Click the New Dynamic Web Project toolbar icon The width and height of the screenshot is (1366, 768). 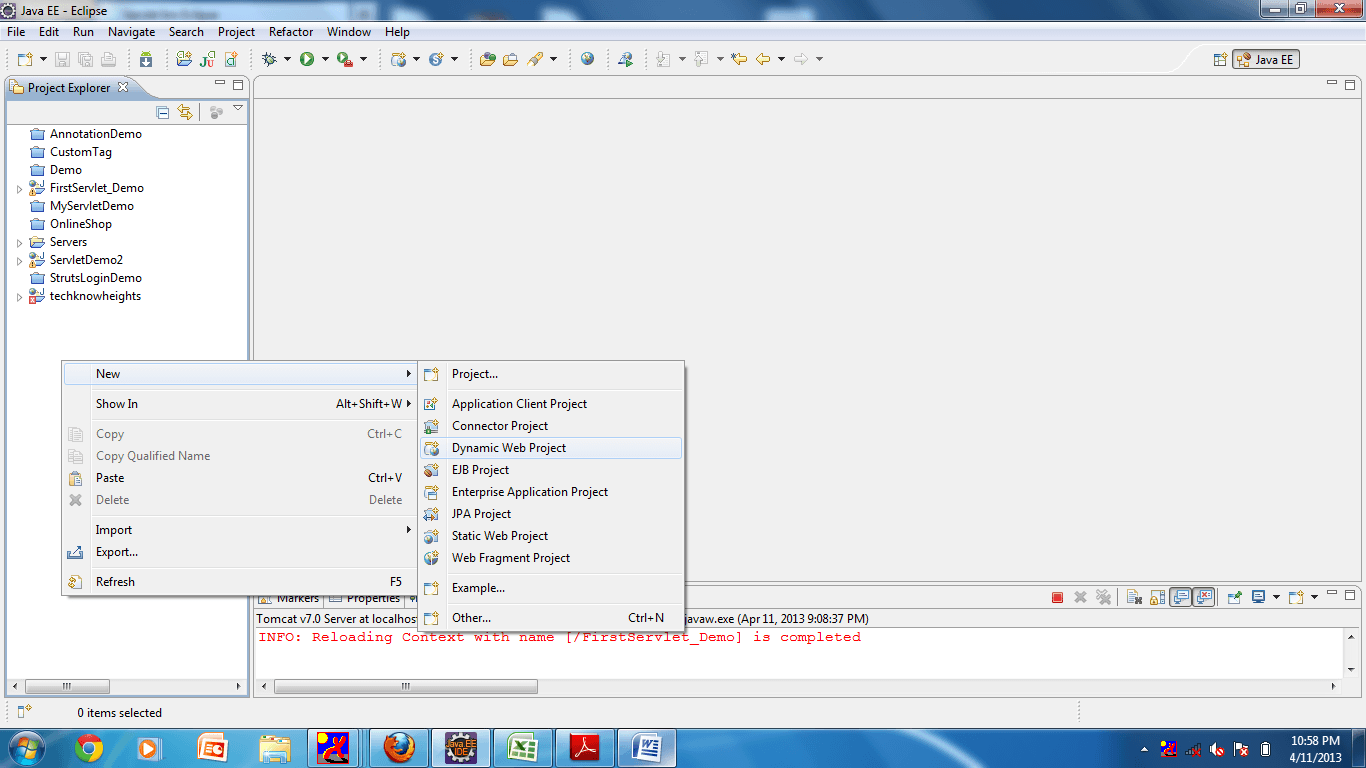[x=399, y=59]
